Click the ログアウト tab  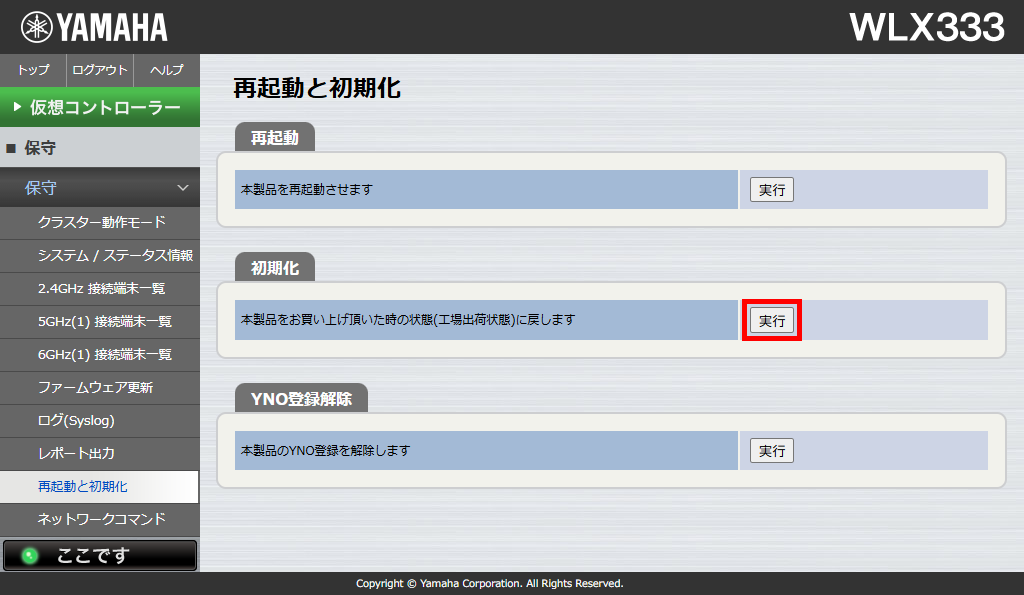[x=100, y=70]
